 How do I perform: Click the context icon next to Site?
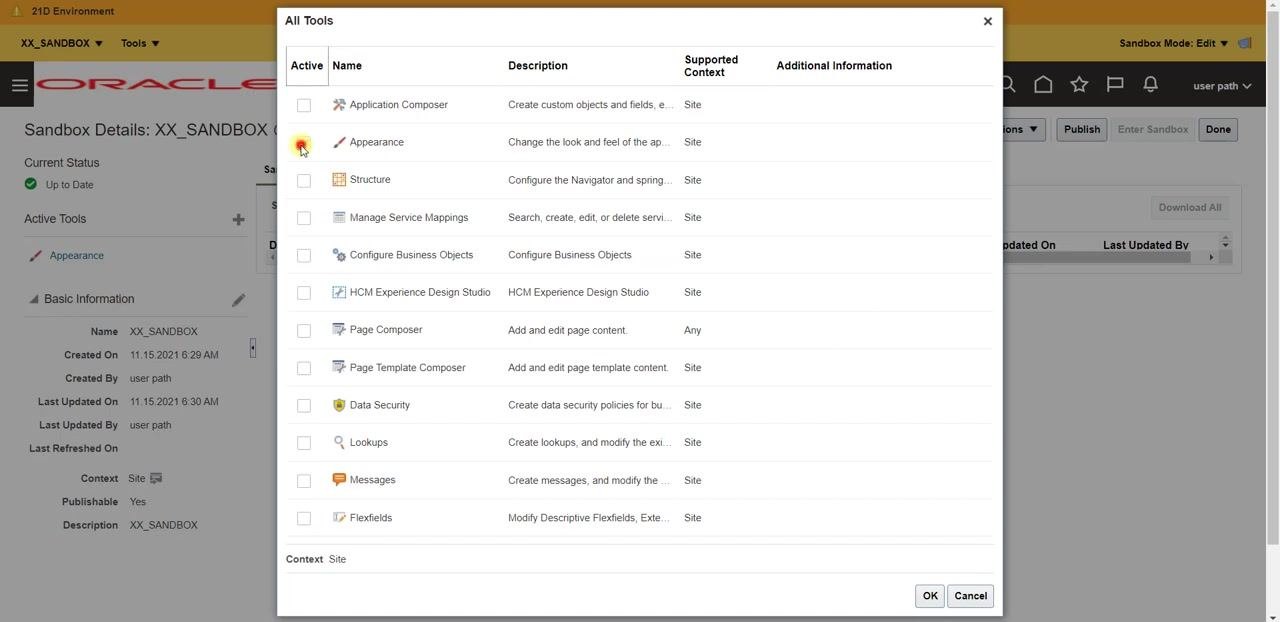(x=156, y=479)
